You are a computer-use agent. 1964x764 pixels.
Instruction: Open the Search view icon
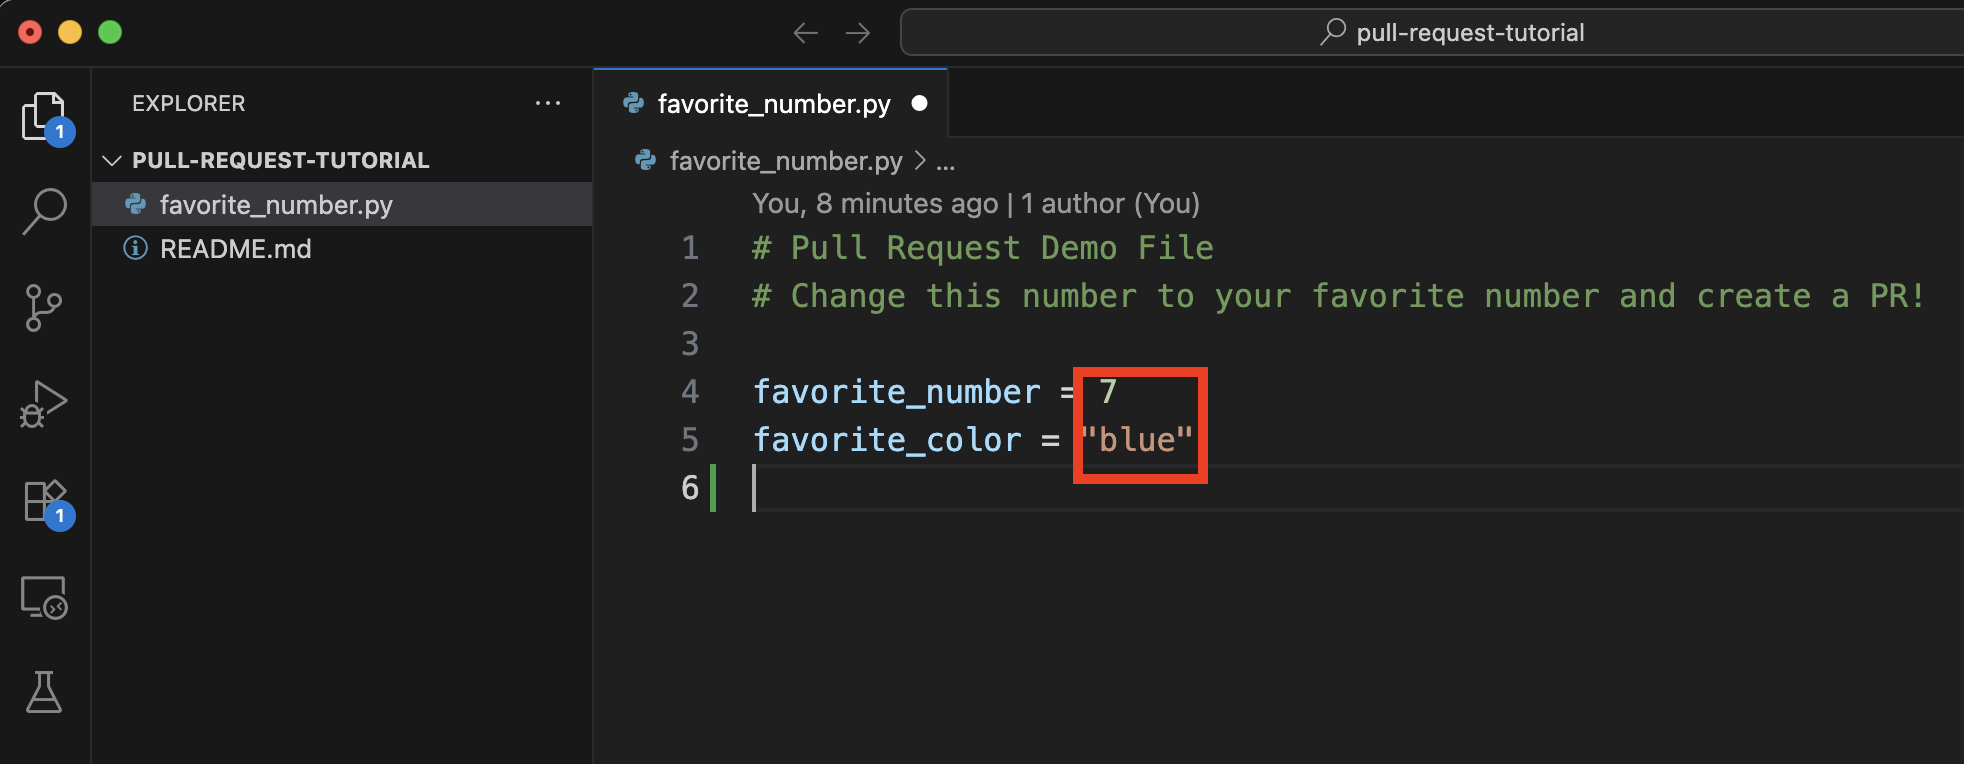(45, 212)
